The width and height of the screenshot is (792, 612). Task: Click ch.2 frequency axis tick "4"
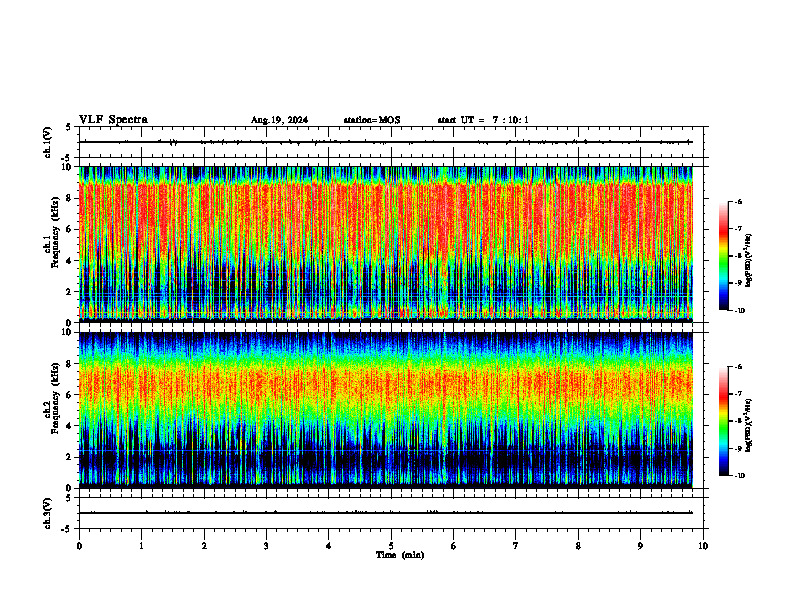click(x=69, y=426)
